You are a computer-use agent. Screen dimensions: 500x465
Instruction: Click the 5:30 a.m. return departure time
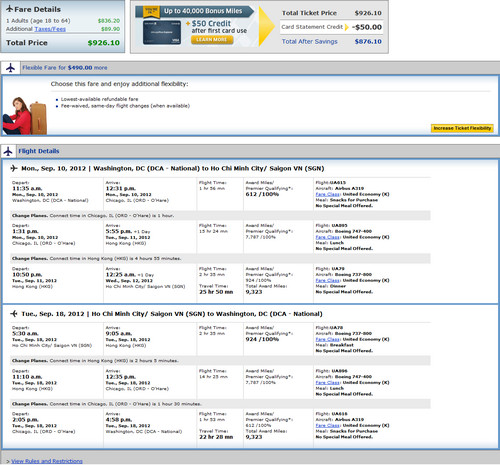pyautogui.click(x=25, y=333)
